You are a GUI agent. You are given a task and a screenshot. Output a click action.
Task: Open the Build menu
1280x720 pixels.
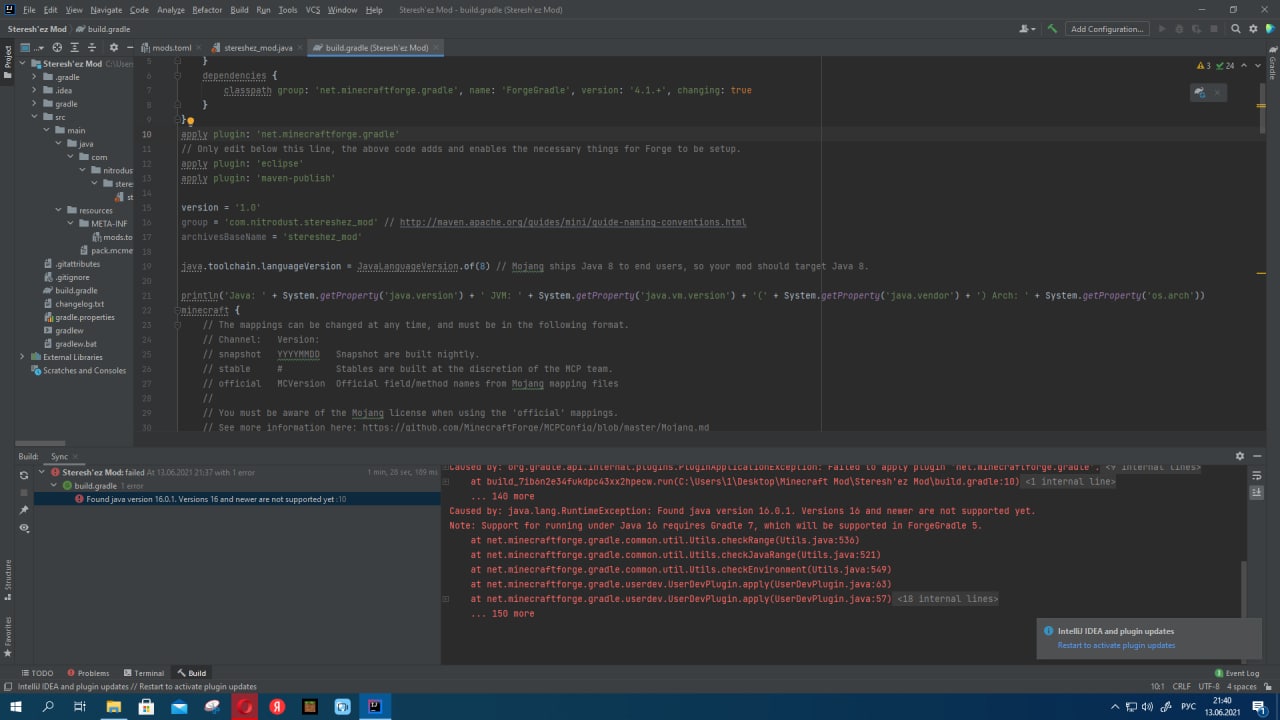pos(239,10)
